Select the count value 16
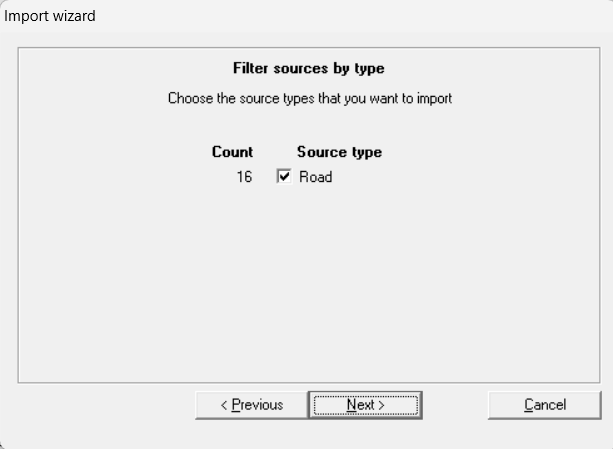 (x=244, y=177)
